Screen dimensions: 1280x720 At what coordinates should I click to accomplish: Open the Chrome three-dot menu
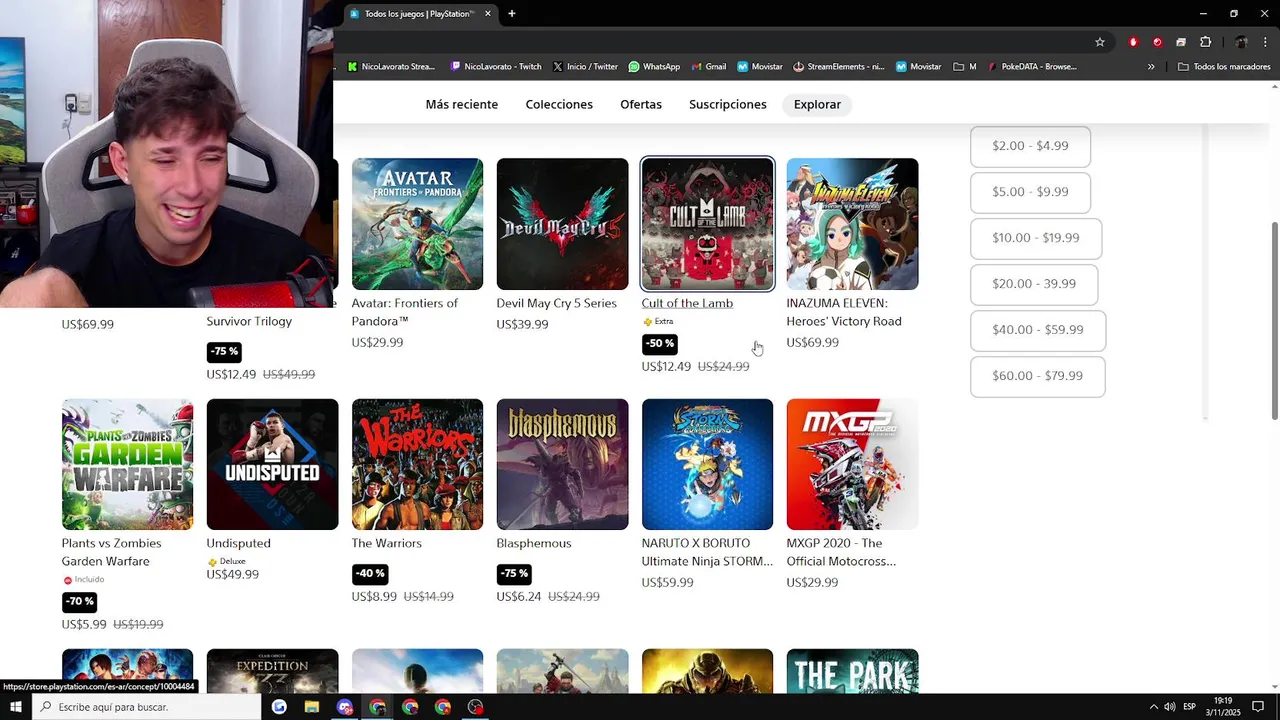tap(1266, 42)
